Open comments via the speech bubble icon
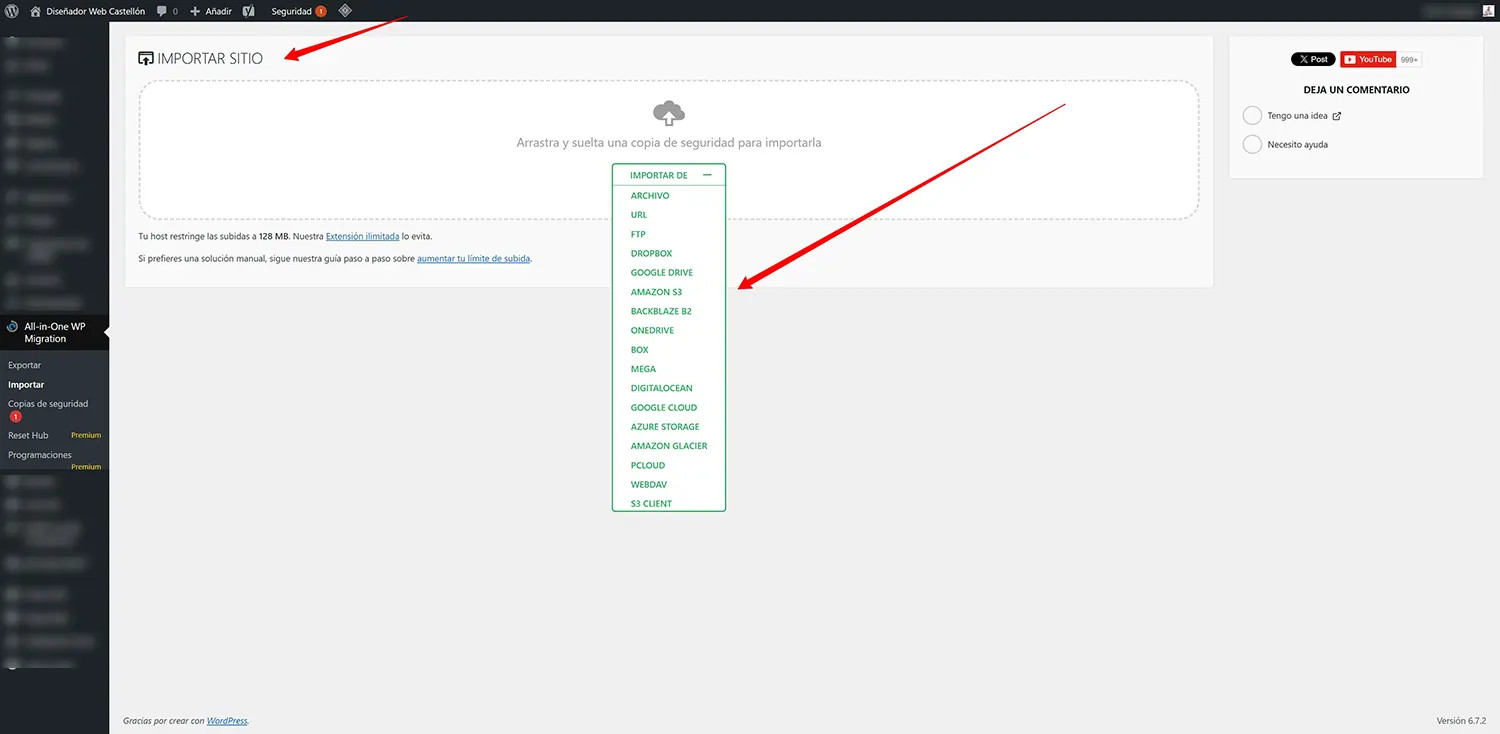Viewport: 1500px width, 734px height. pyautogui.click(x=160, y=11)
